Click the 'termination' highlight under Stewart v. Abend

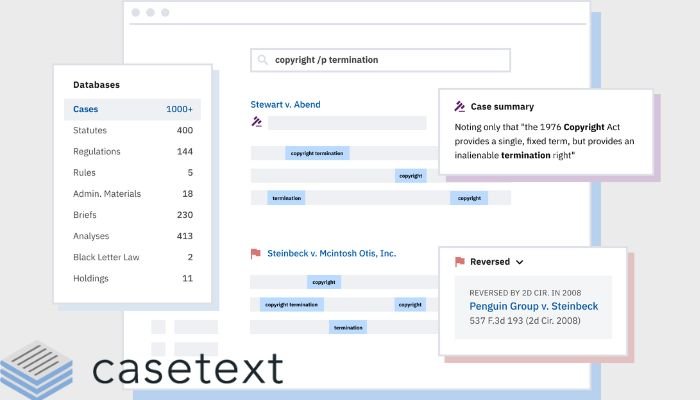286,198
